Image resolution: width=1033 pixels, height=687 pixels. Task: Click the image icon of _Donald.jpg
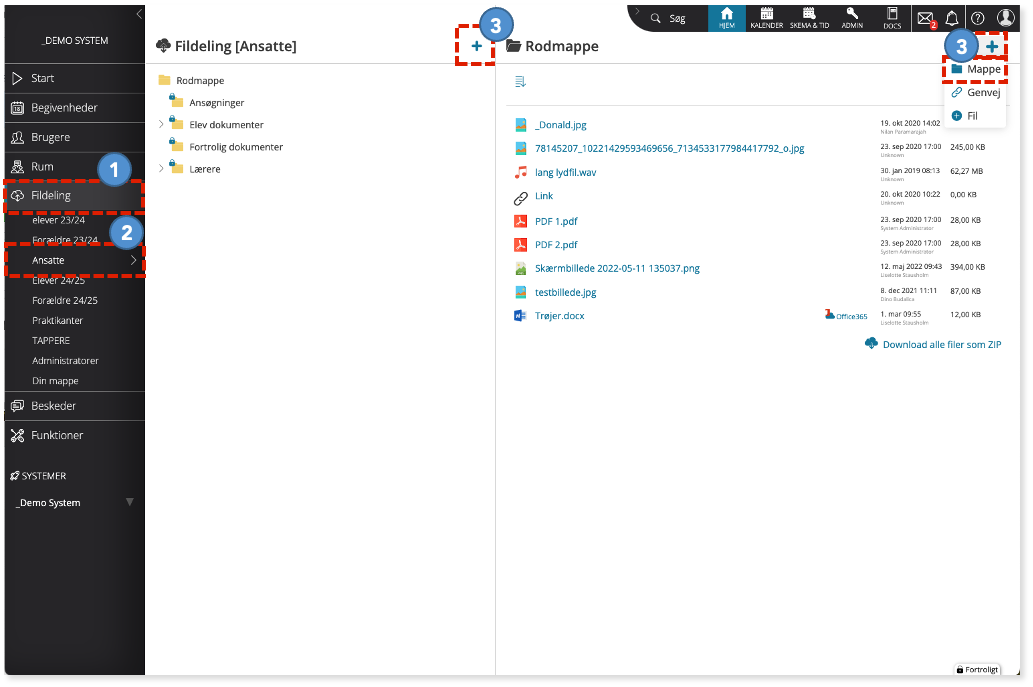(520, 124)
